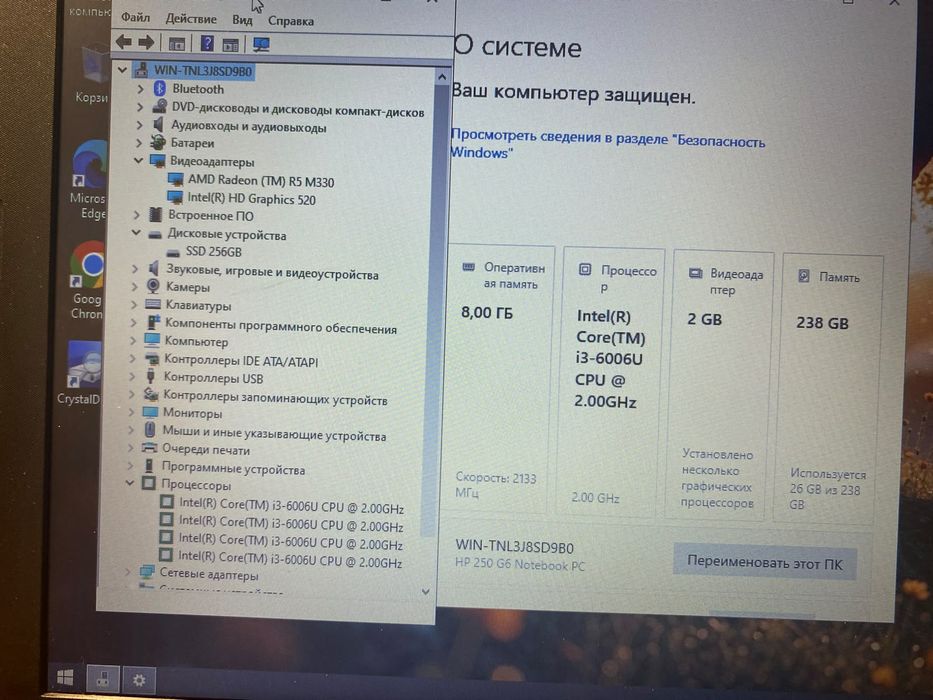Screen dimensions: 933x700
Task: Open the Вид menu
Action: [x=242, y=20]
